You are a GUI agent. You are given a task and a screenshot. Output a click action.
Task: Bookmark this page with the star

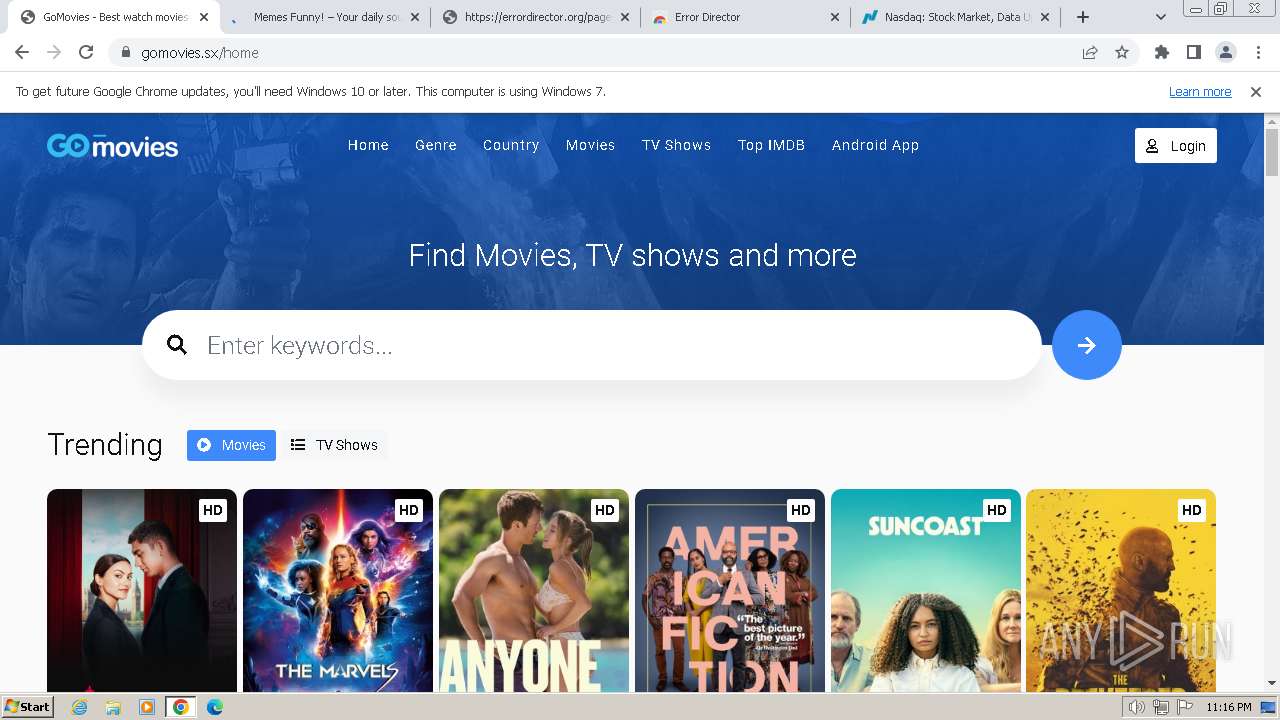point(1122,53)
